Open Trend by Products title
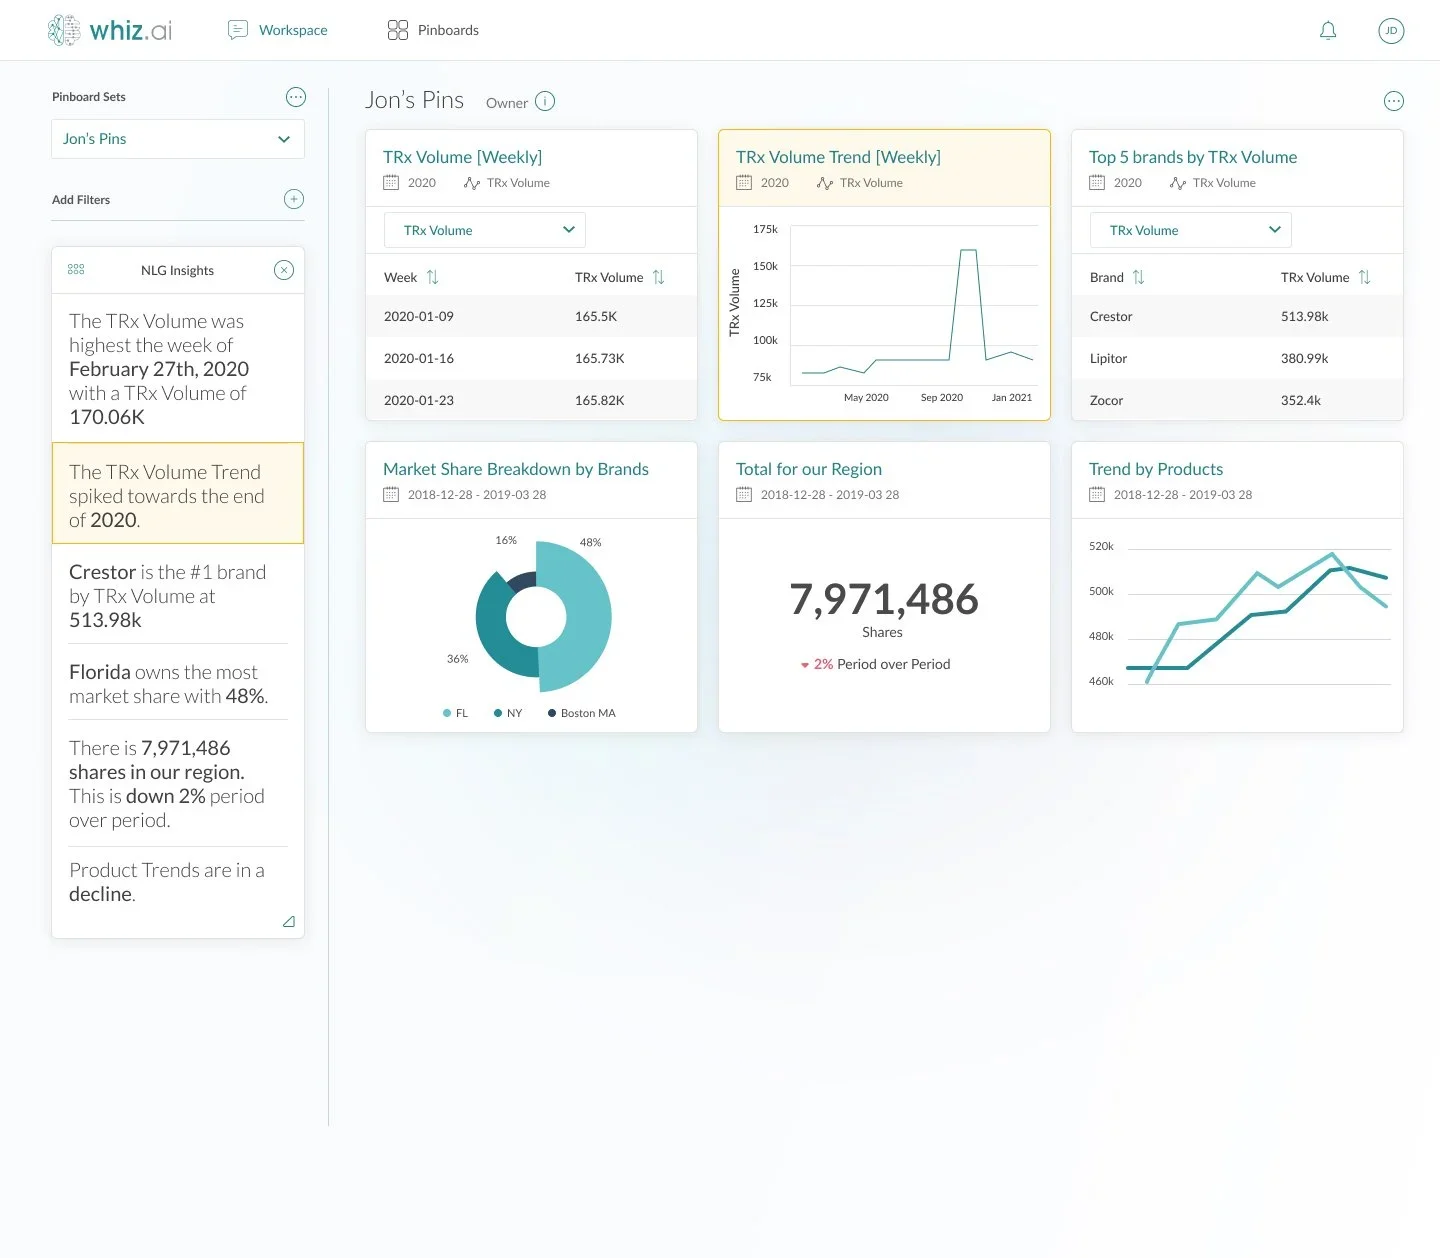This screenshot has width=1440, height=1258. 1156,469
